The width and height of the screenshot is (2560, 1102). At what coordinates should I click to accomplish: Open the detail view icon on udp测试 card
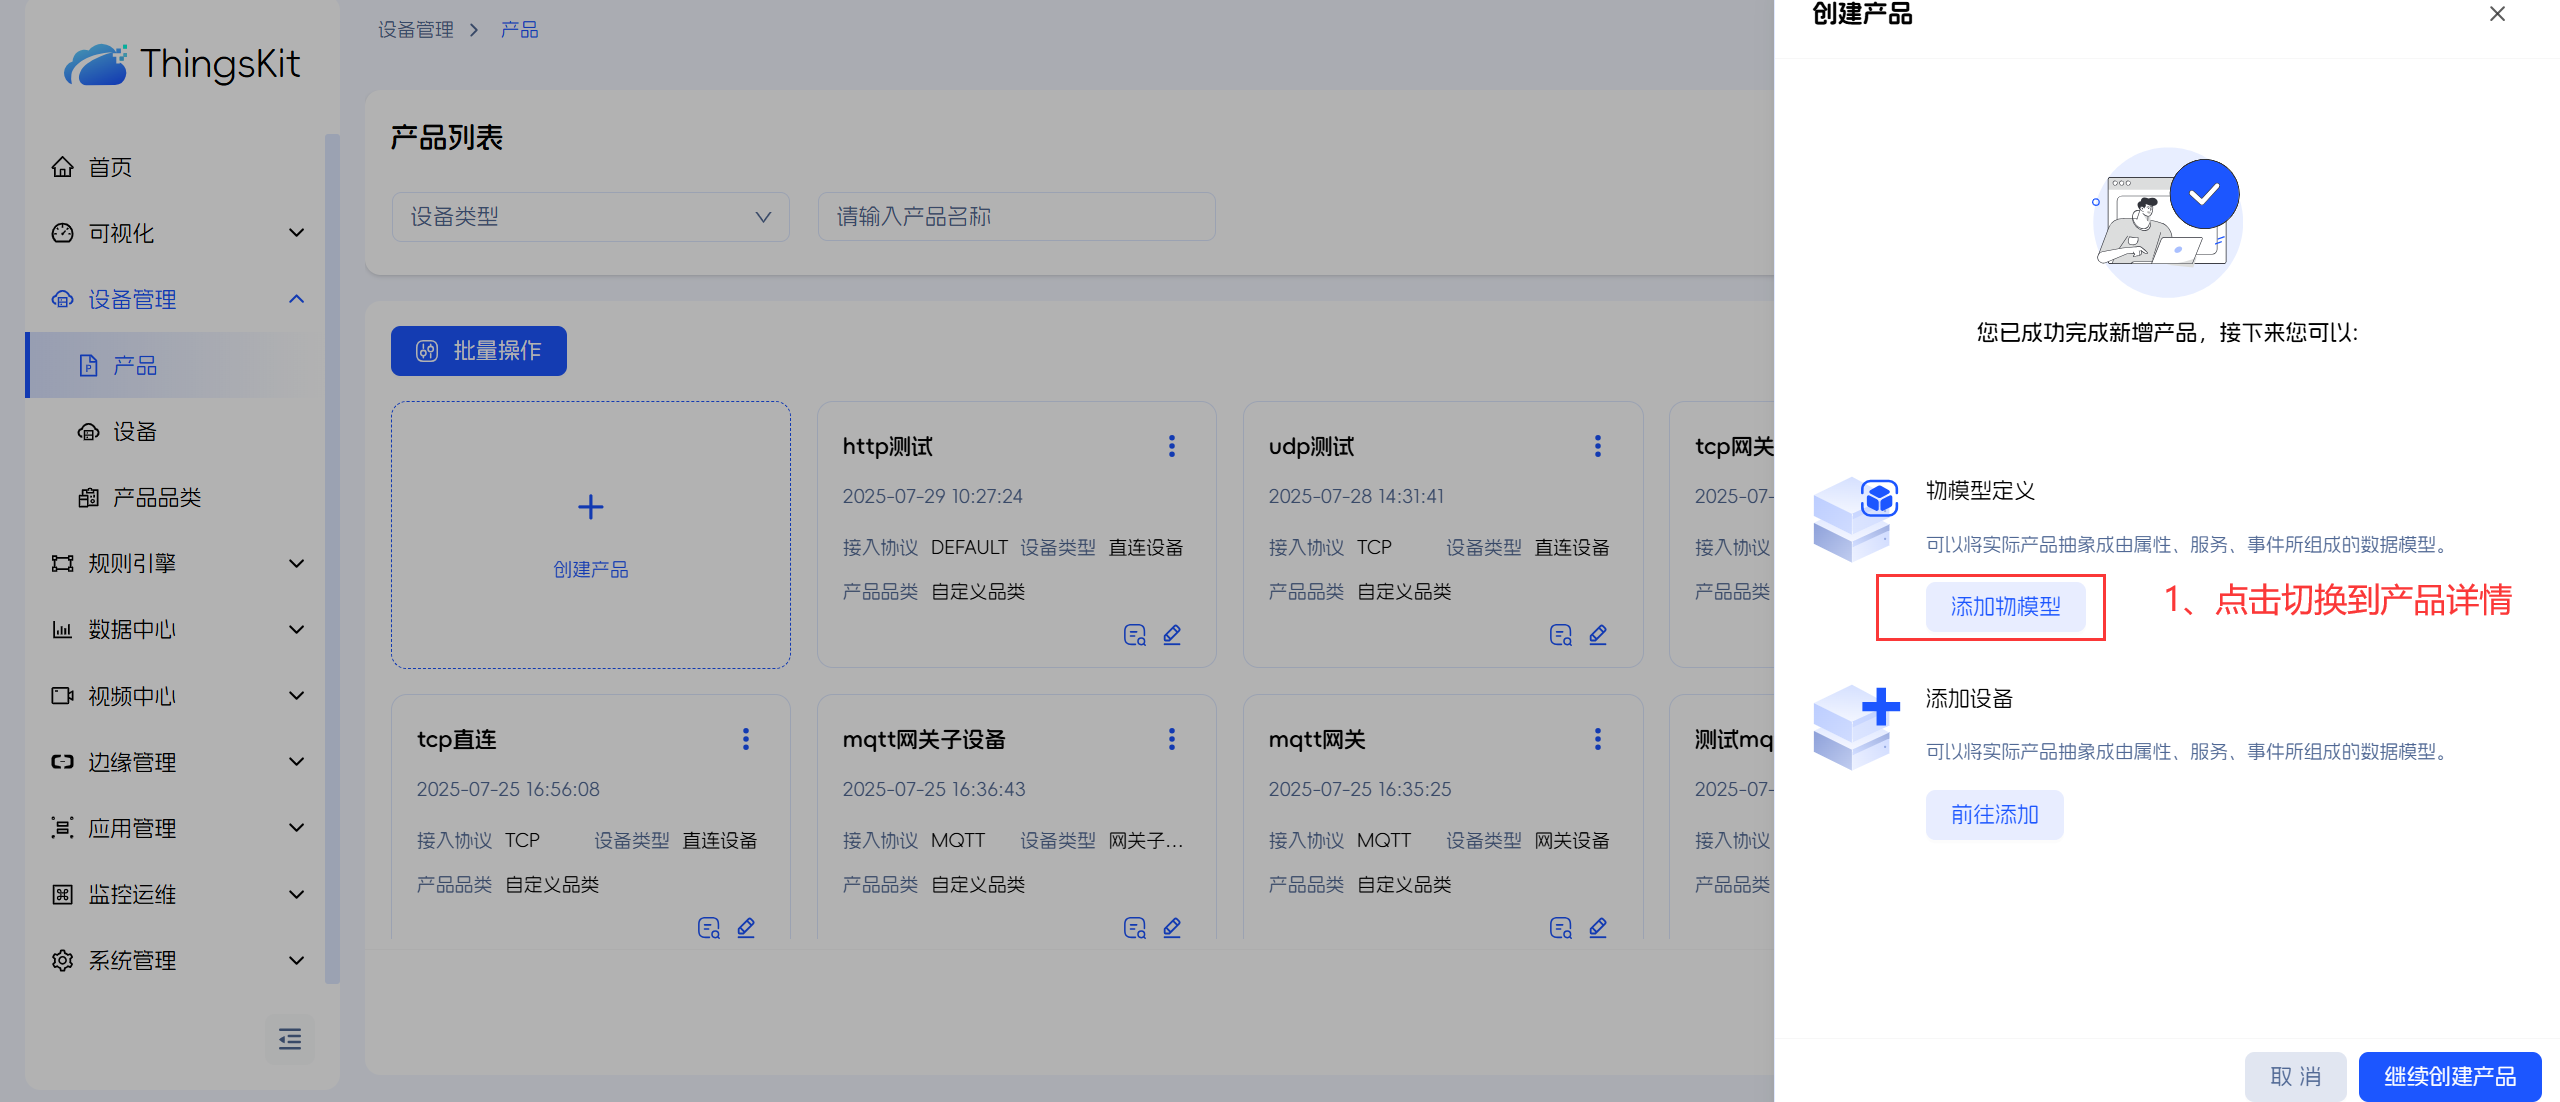(x=1560, y=635)
